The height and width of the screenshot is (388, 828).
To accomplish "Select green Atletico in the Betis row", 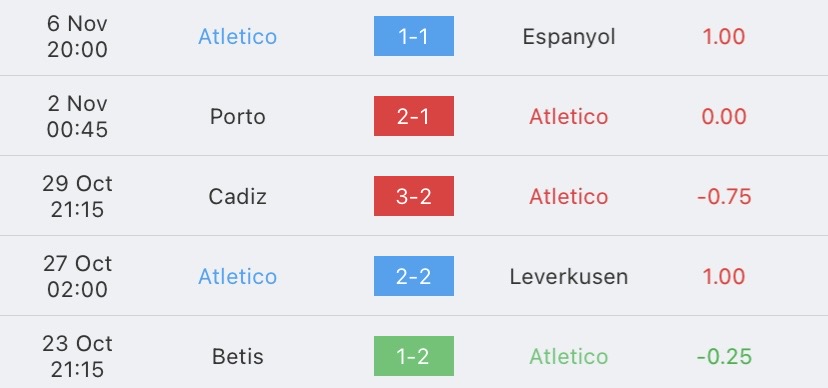I will click(x=569, y=357).
